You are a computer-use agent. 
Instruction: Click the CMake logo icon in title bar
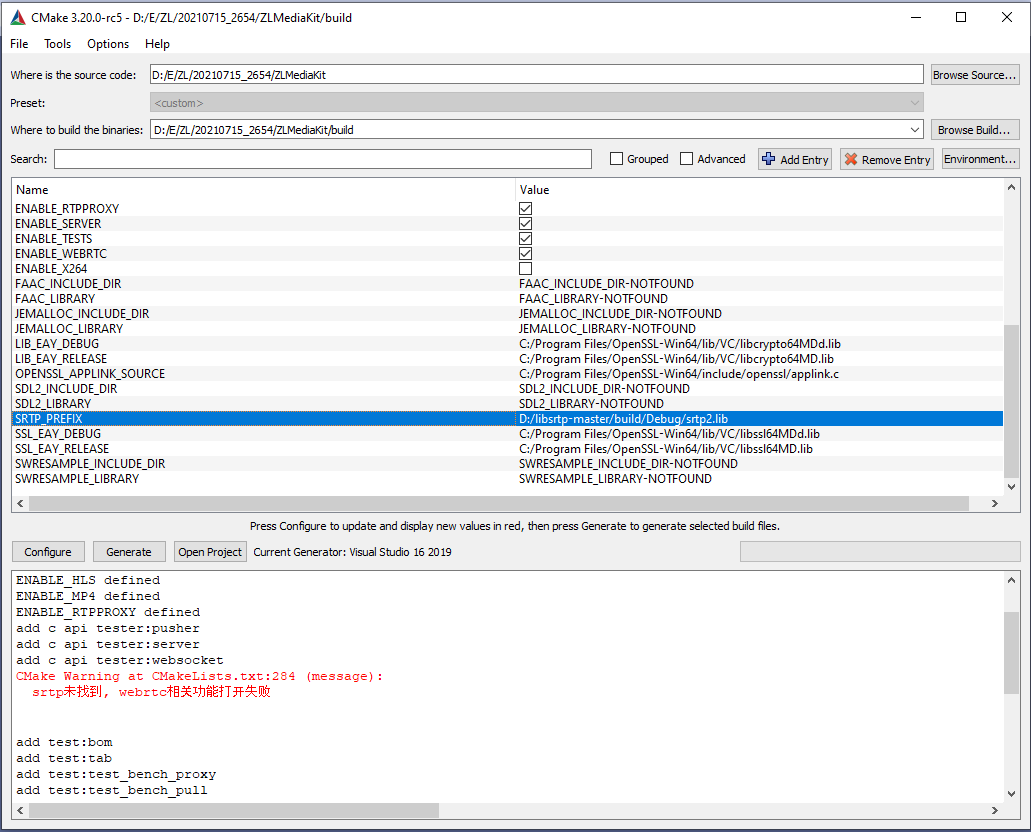coord(18,18)
